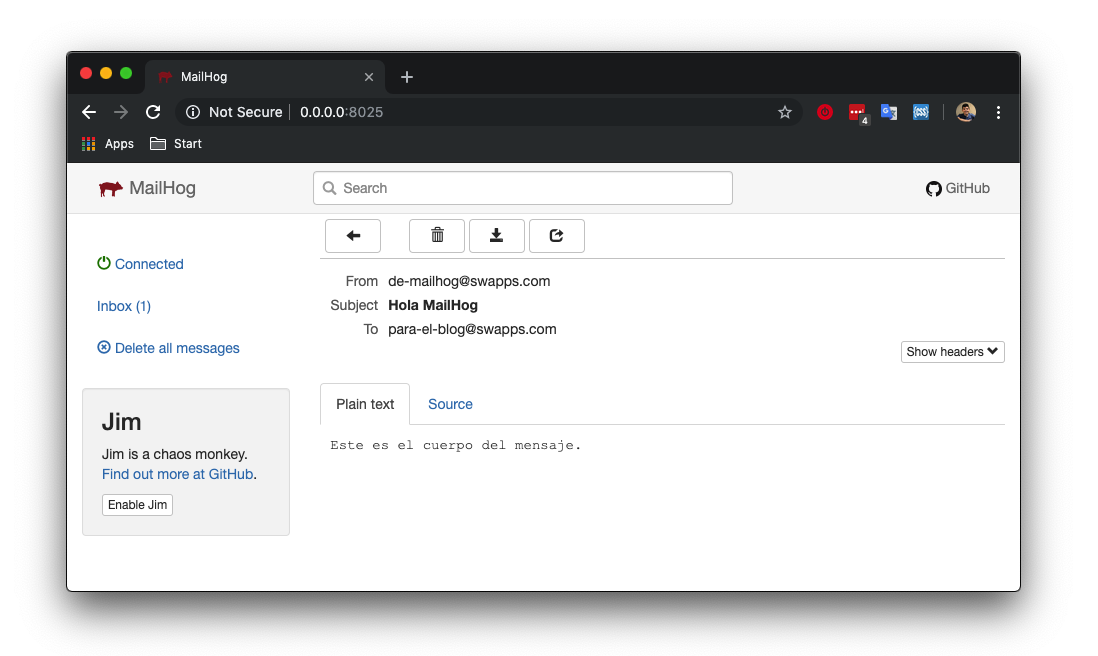
Task: Click the browser address bar URL
Action: coord(342,112)
